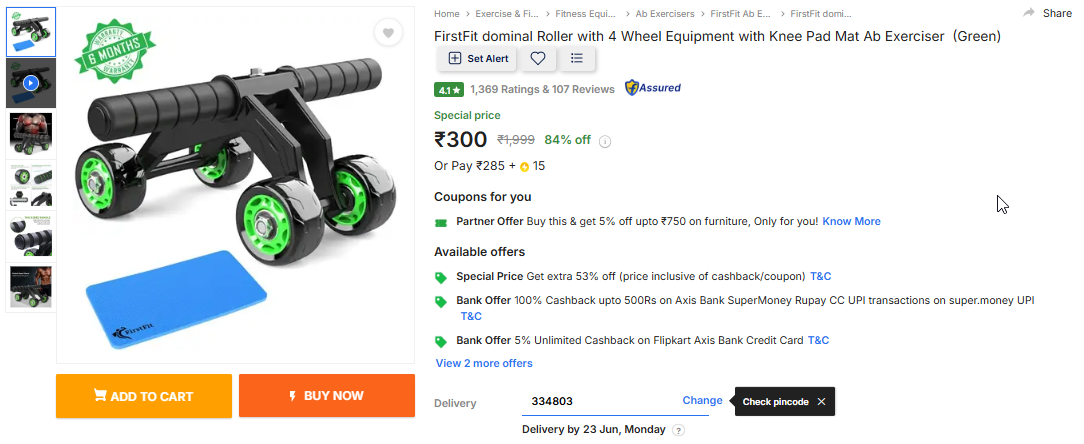The width and height of the screenshot is (1084, 444).
Task: Select the first product image thumbnail
Action: click(x=31, y=33)
